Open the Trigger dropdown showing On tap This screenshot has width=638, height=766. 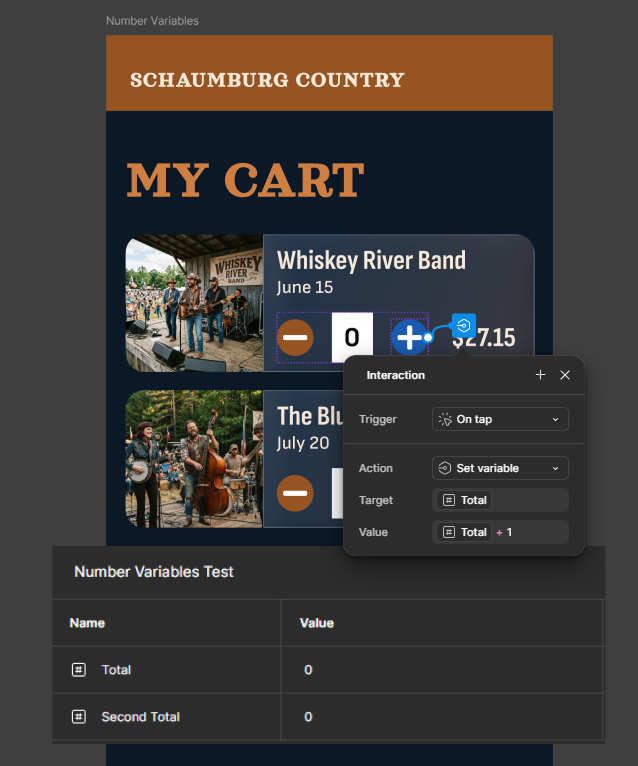(500, 419)
